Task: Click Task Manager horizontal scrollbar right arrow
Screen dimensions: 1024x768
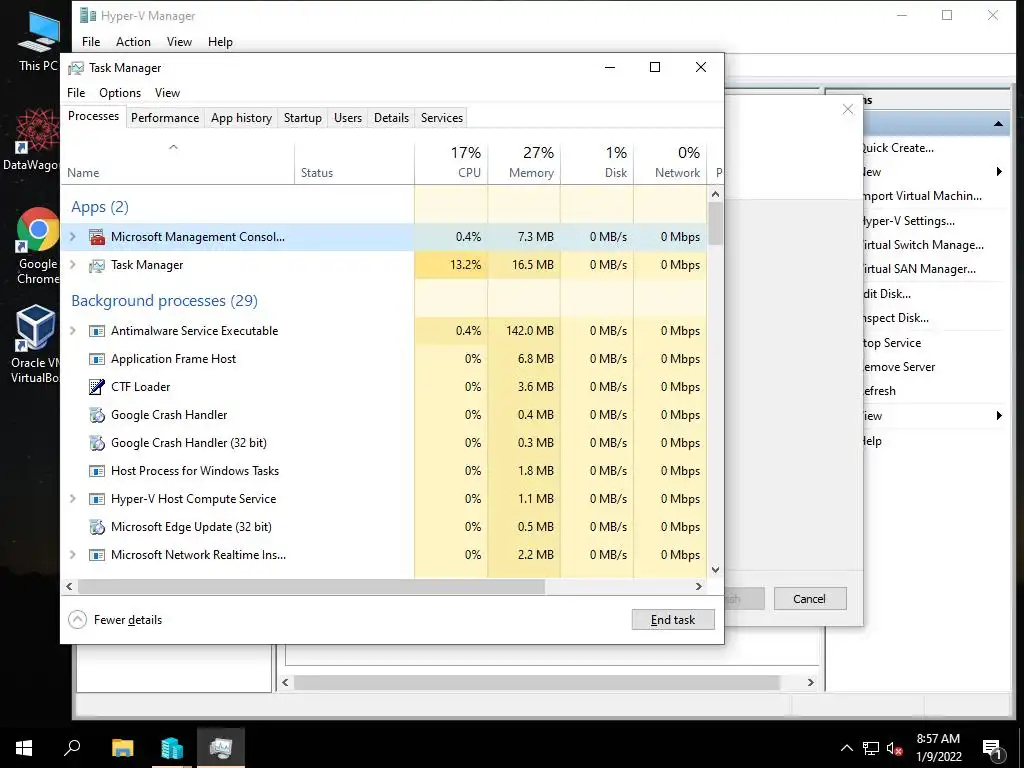Action: pyautogui.click(x=699, y=586)
